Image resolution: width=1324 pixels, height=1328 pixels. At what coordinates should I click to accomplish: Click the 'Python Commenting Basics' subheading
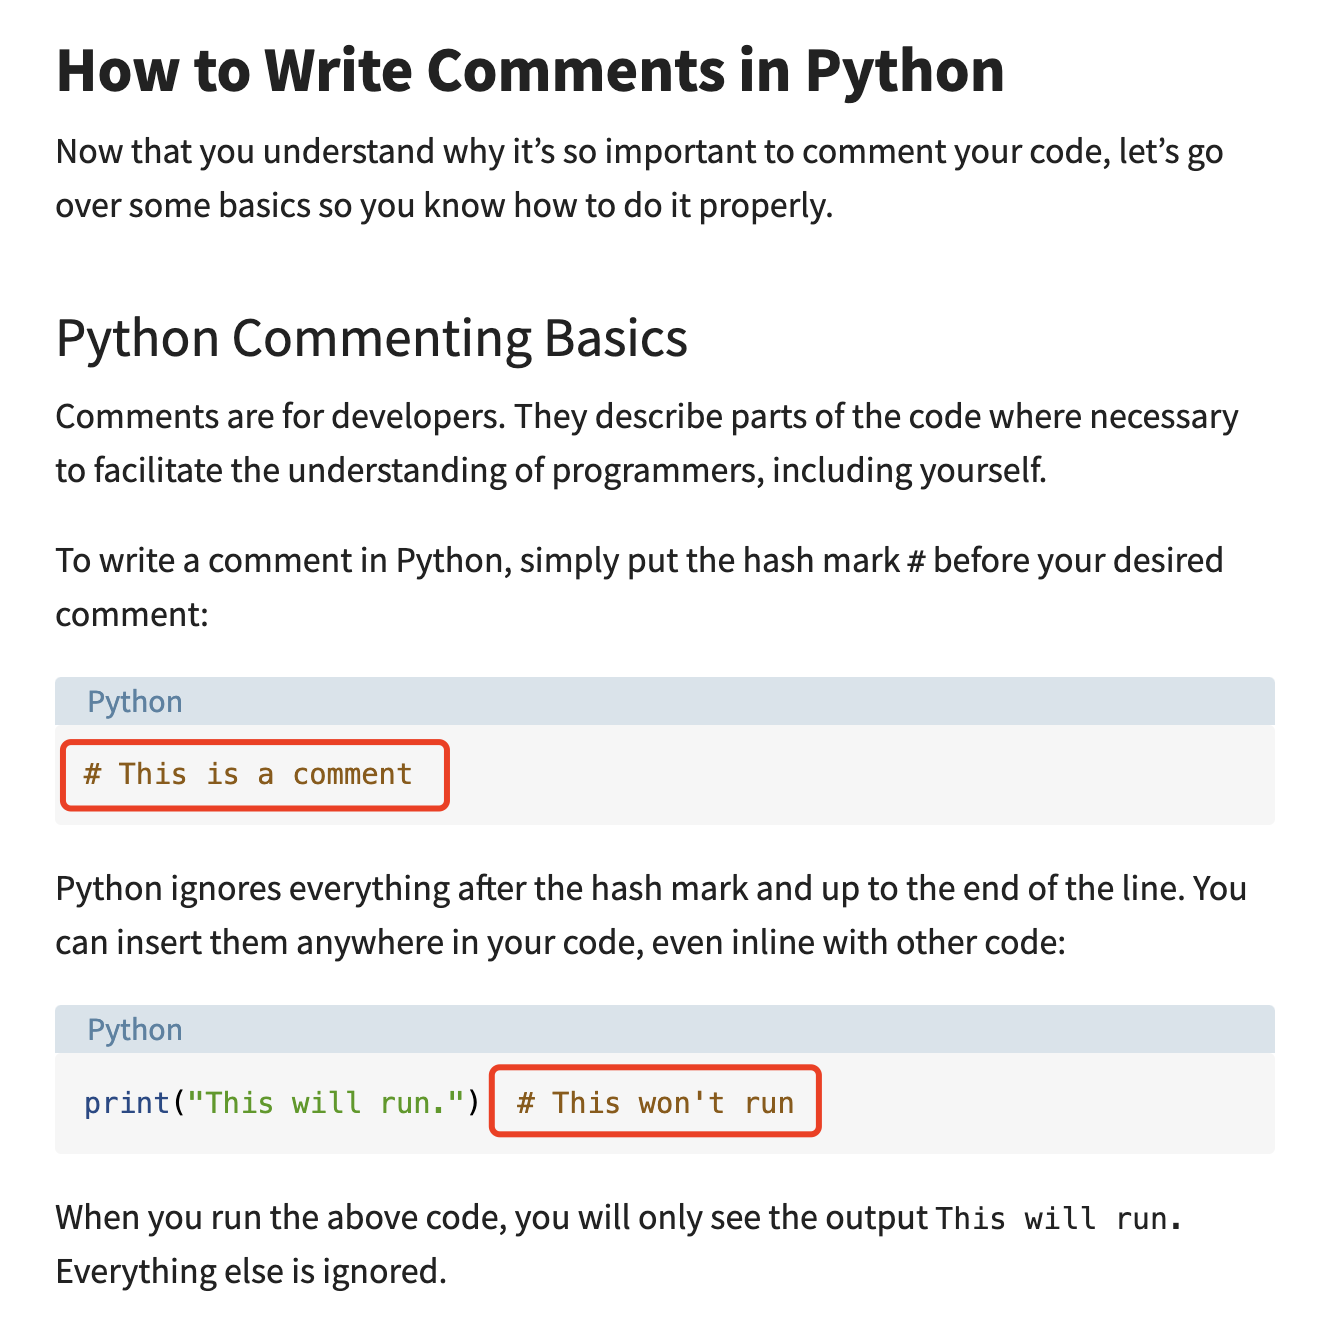pos(371,338)
